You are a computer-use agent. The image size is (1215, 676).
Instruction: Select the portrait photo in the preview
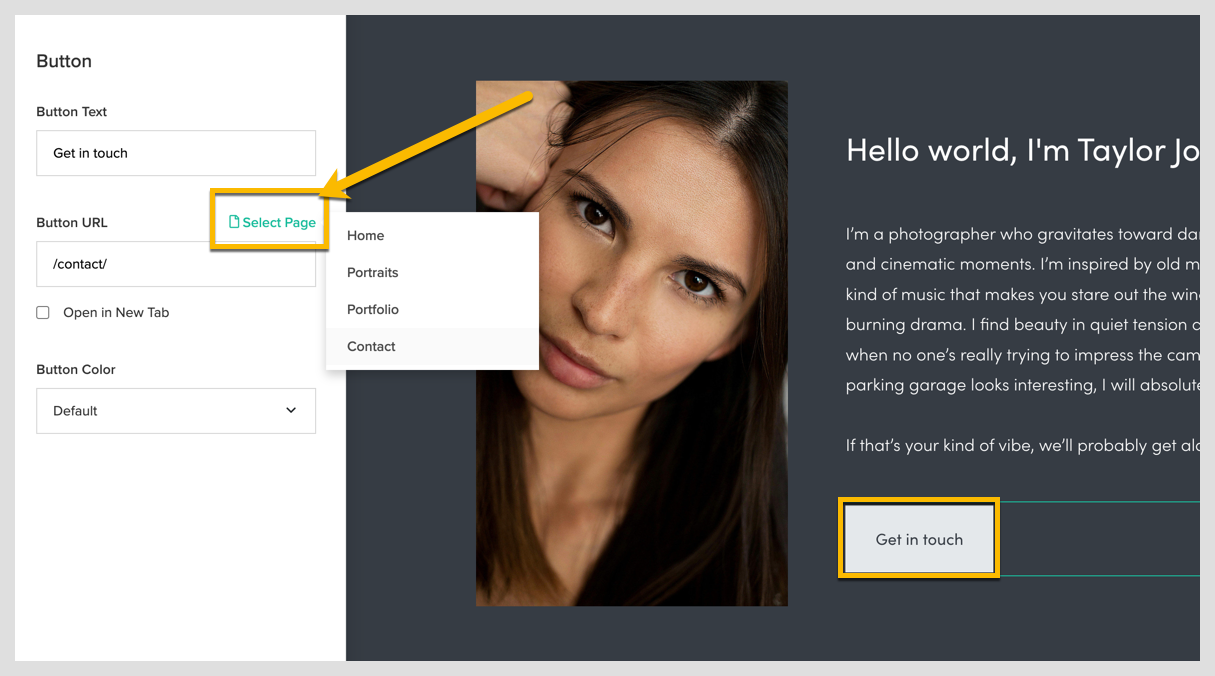coord(632,343)
